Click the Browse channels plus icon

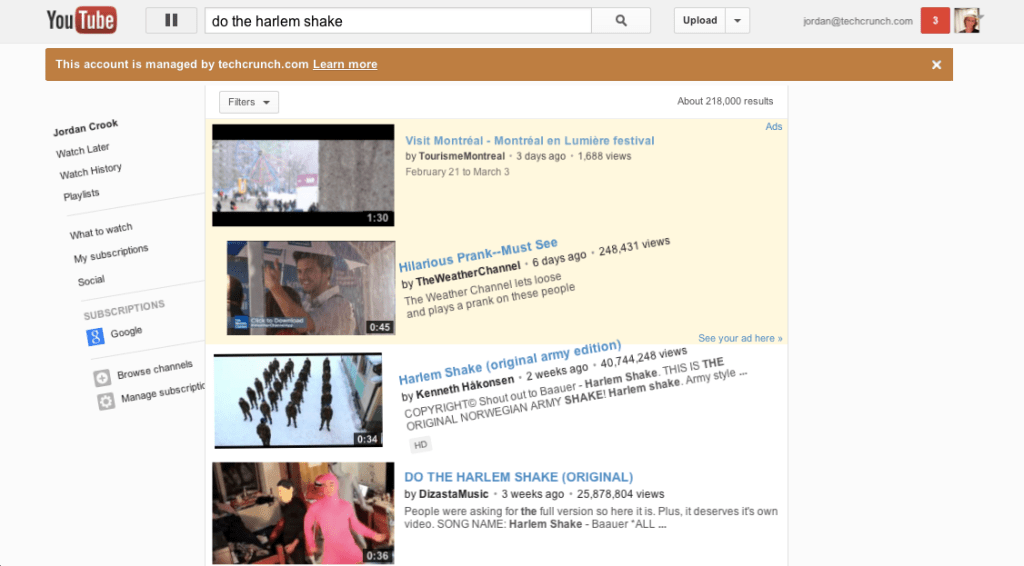point(102,378)
